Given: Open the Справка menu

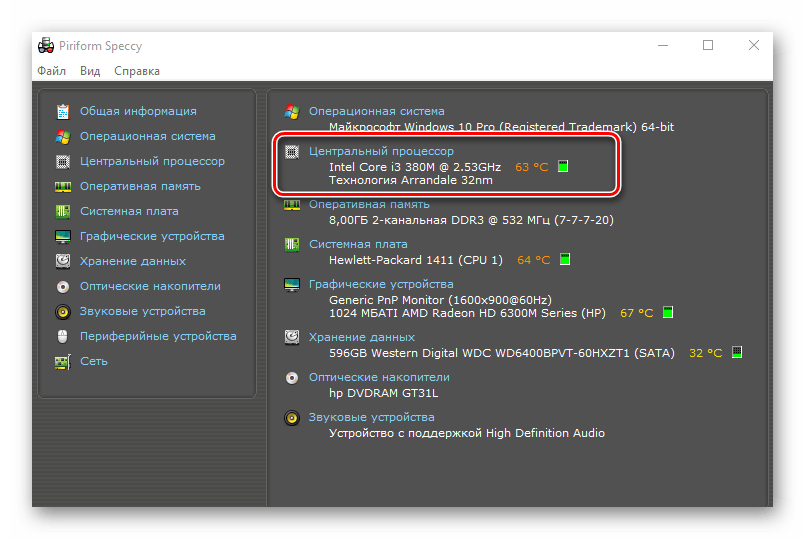Looking at the screenshot, I should click(137, 71).
